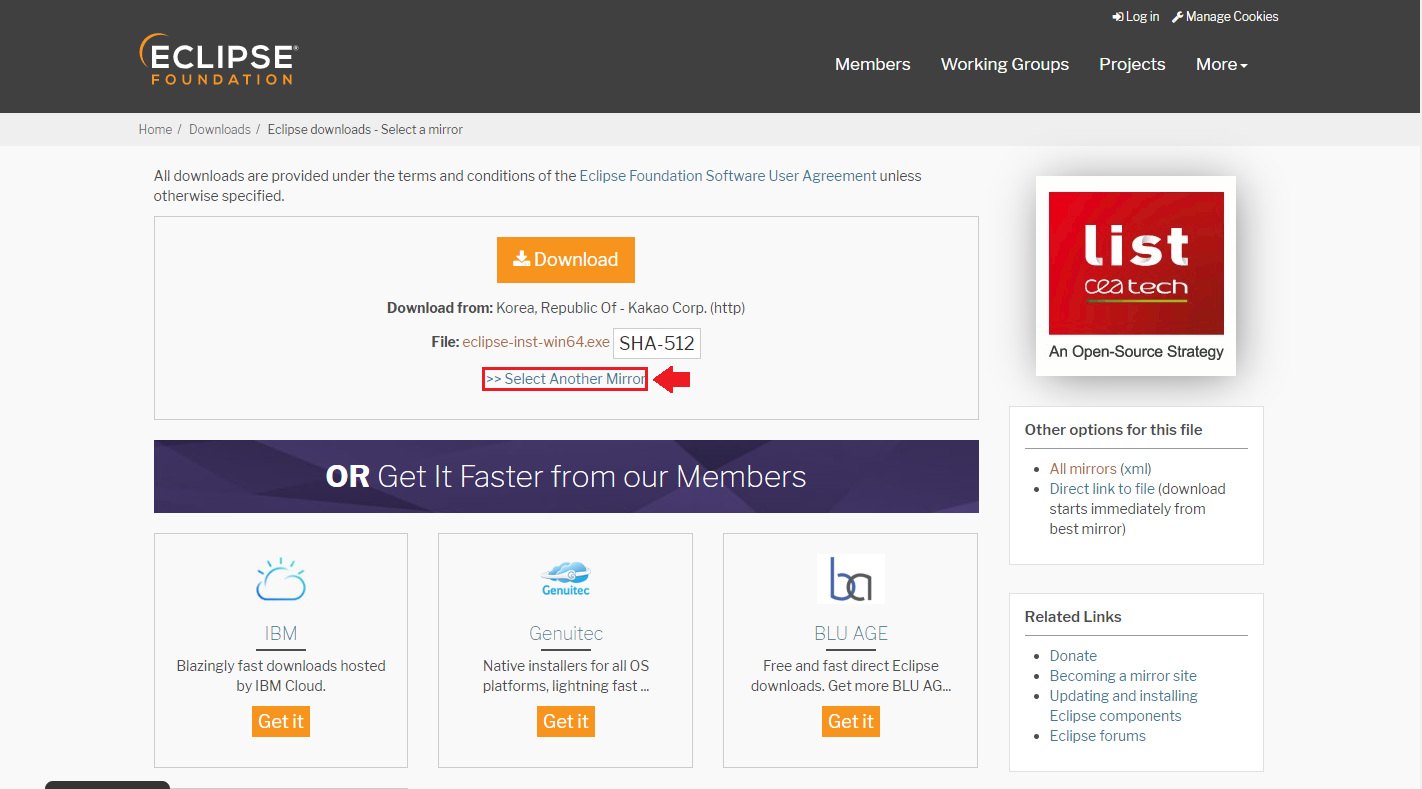Image resolution: width=1422 pixels, height=789 pixels.
Task: Click the Eclipse Foundation logo
Action: tap(219, 60)
